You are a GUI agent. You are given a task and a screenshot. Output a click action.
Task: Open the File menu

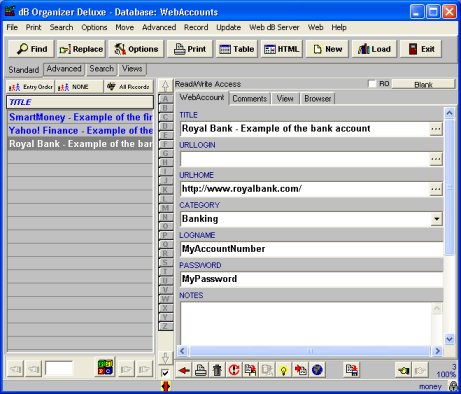click(12, 27)
